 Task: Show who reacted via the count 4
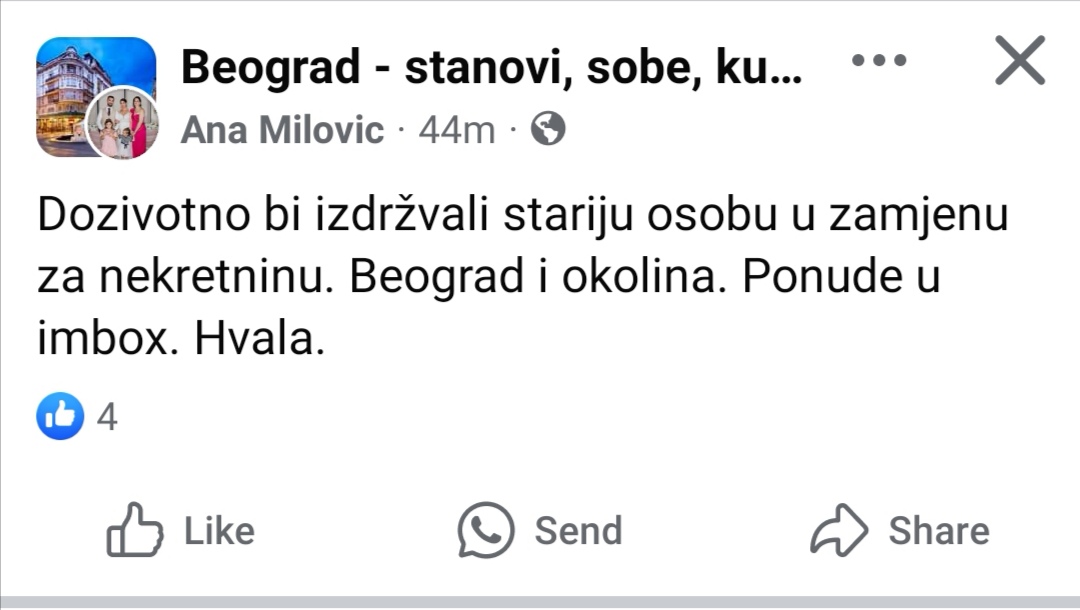[107, 417]
